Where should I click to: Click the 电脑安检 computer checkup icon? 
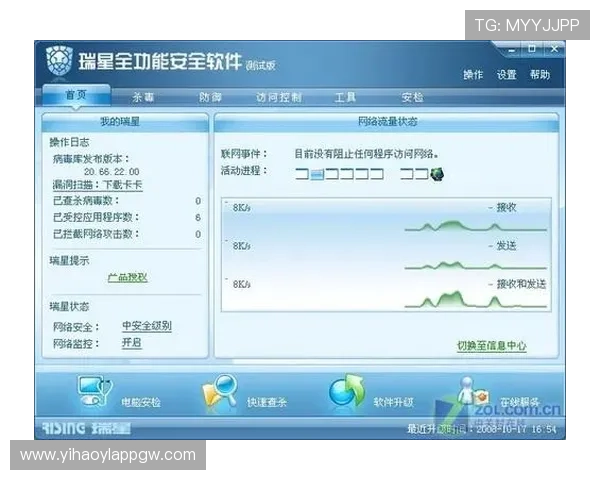click(95, 390)
